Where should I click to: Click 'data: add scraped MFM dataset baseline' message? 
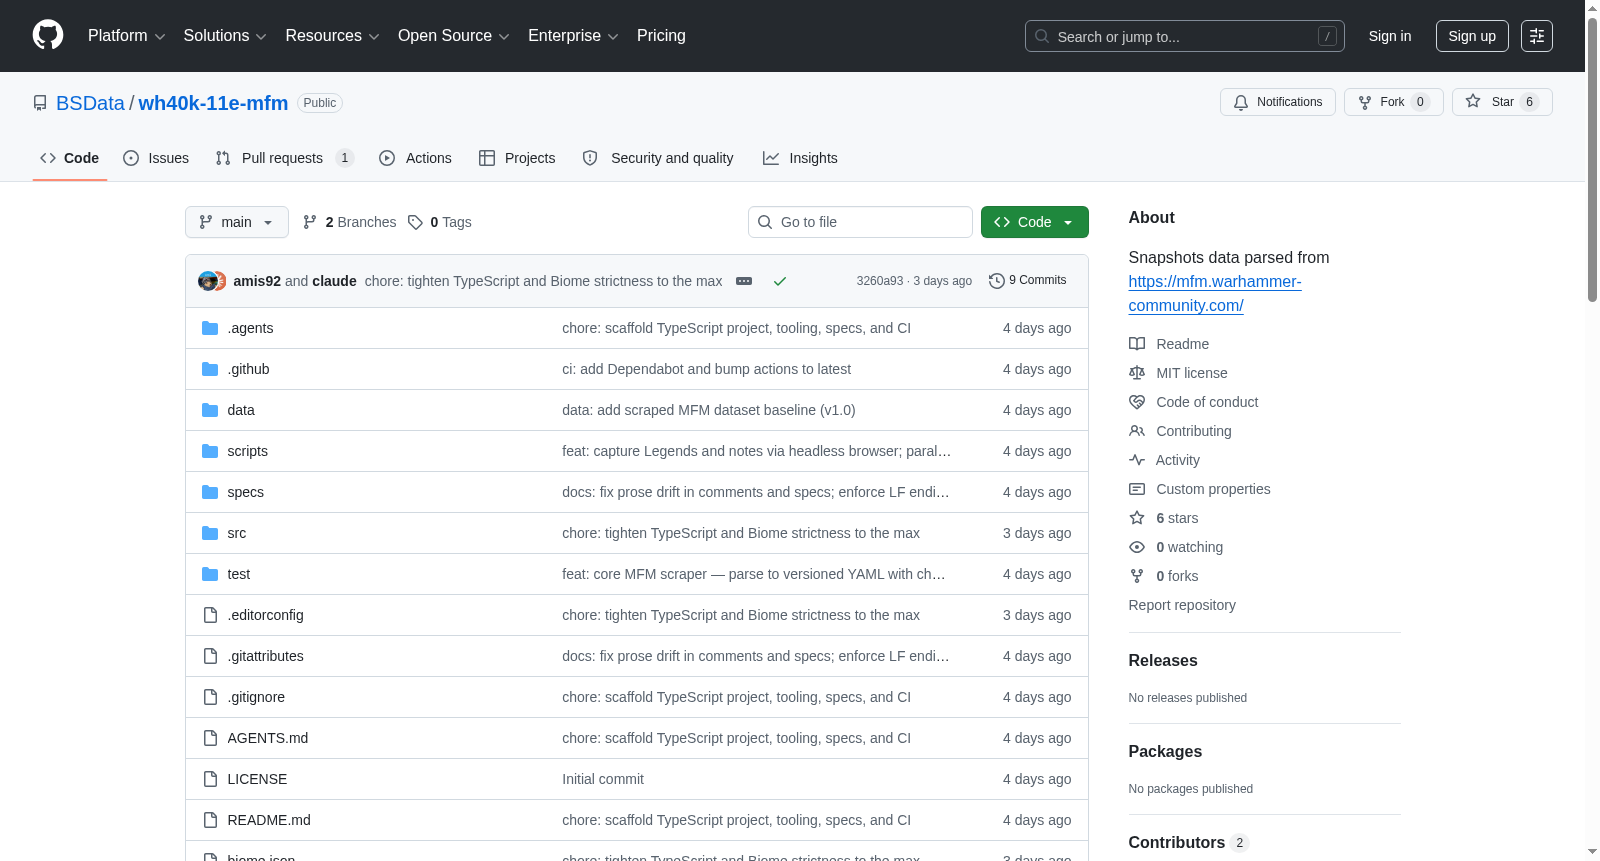pos(709,410)
